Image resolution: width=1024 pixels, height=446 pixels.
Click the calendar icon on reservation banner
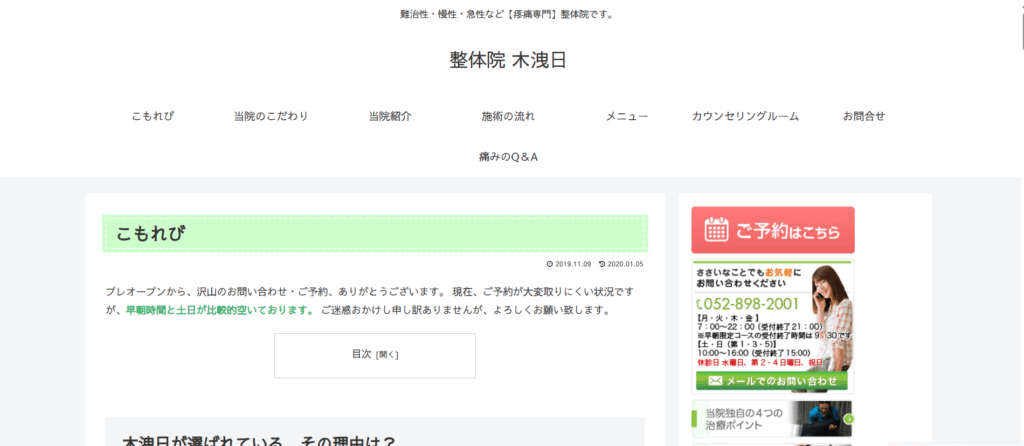(x=716, y=230)
